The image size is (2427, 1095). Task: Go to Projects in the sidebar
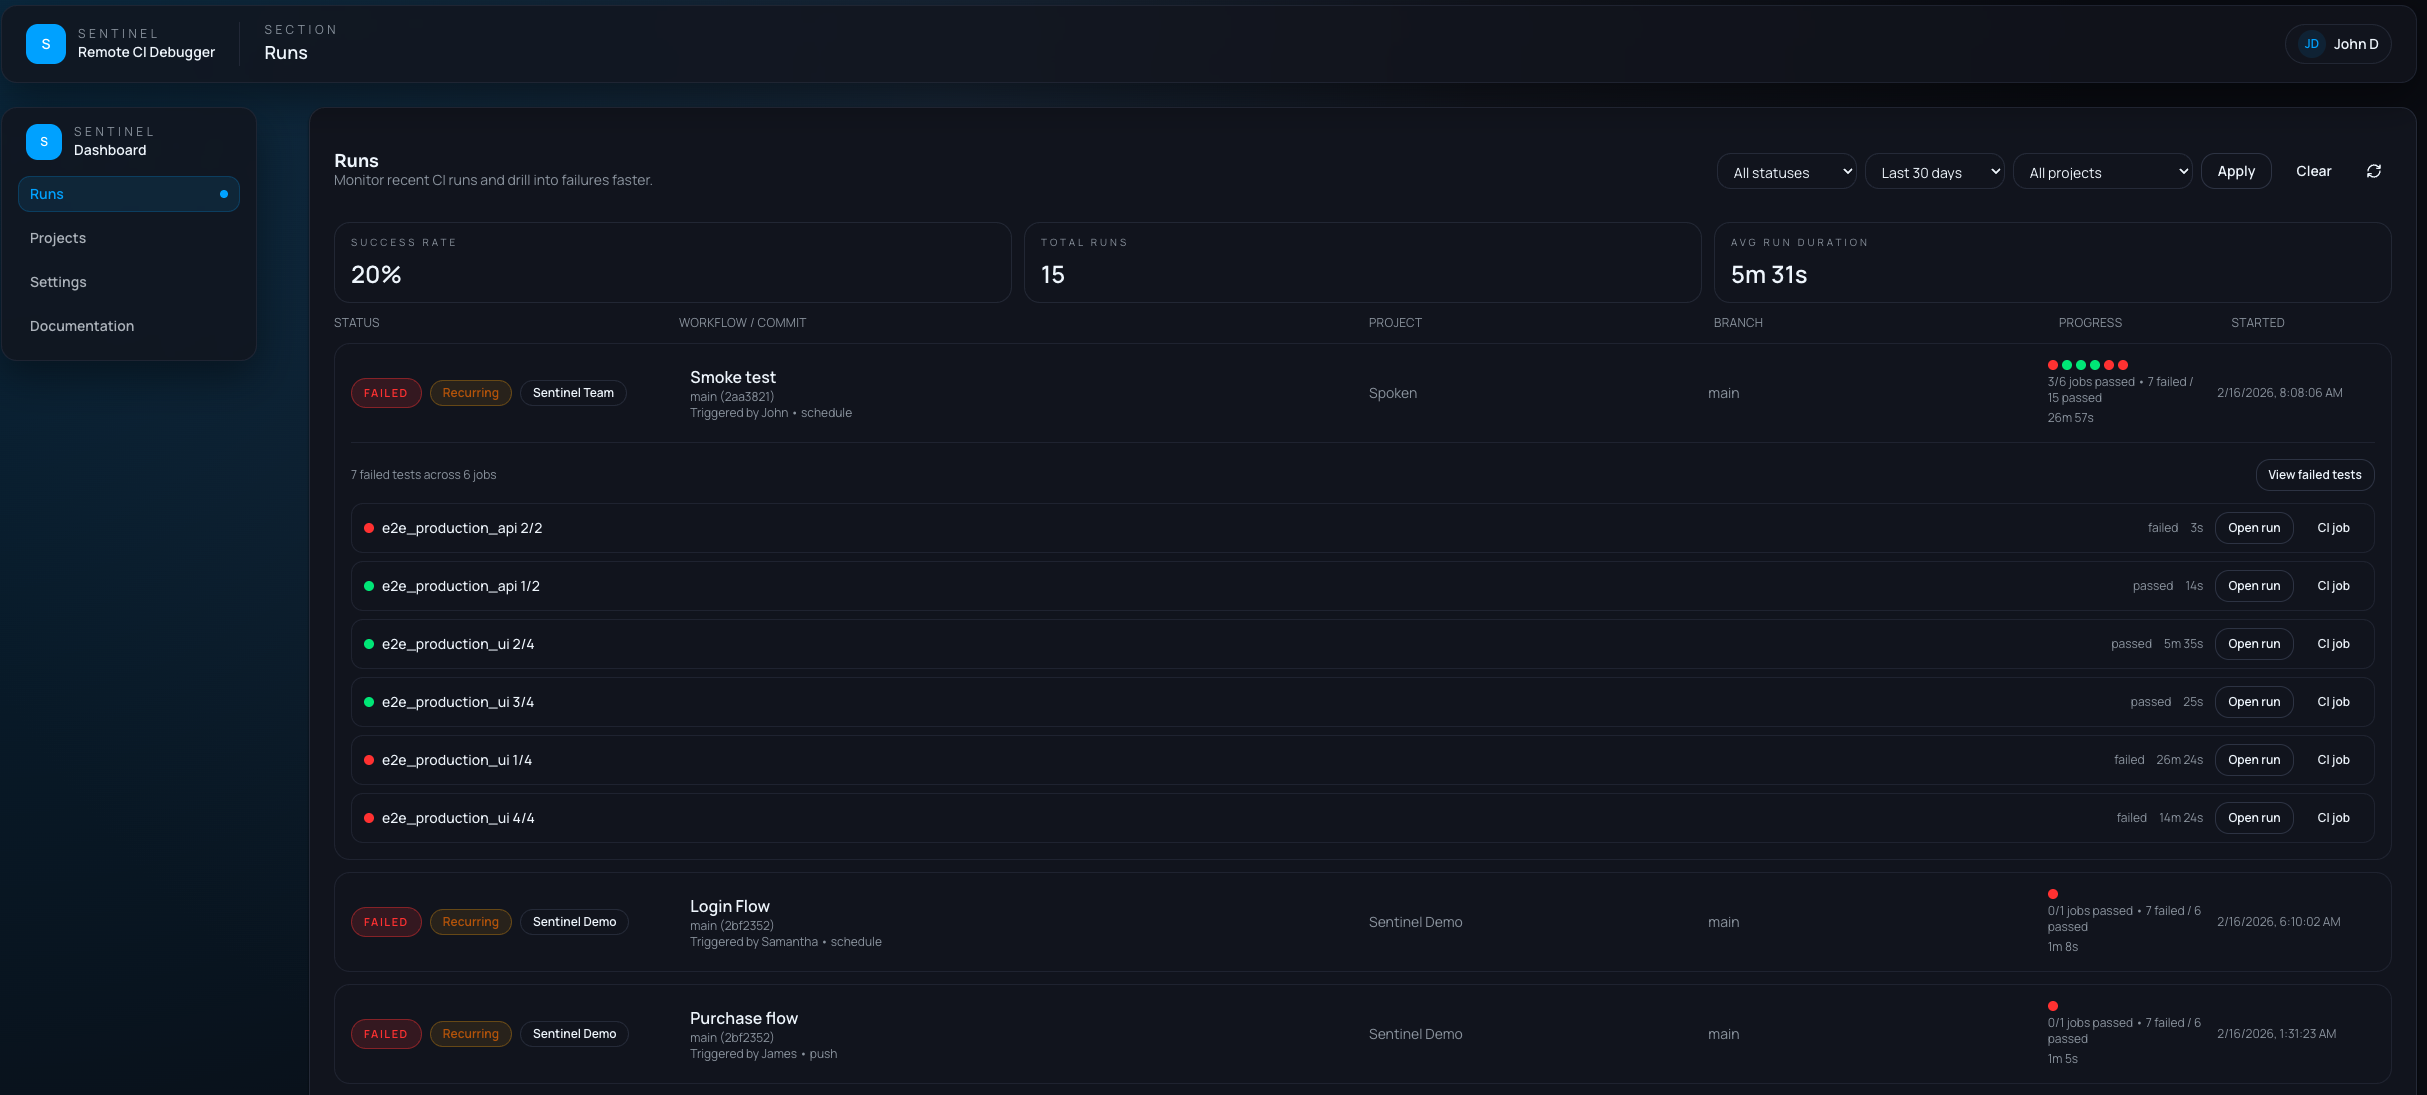pos(58,238)
